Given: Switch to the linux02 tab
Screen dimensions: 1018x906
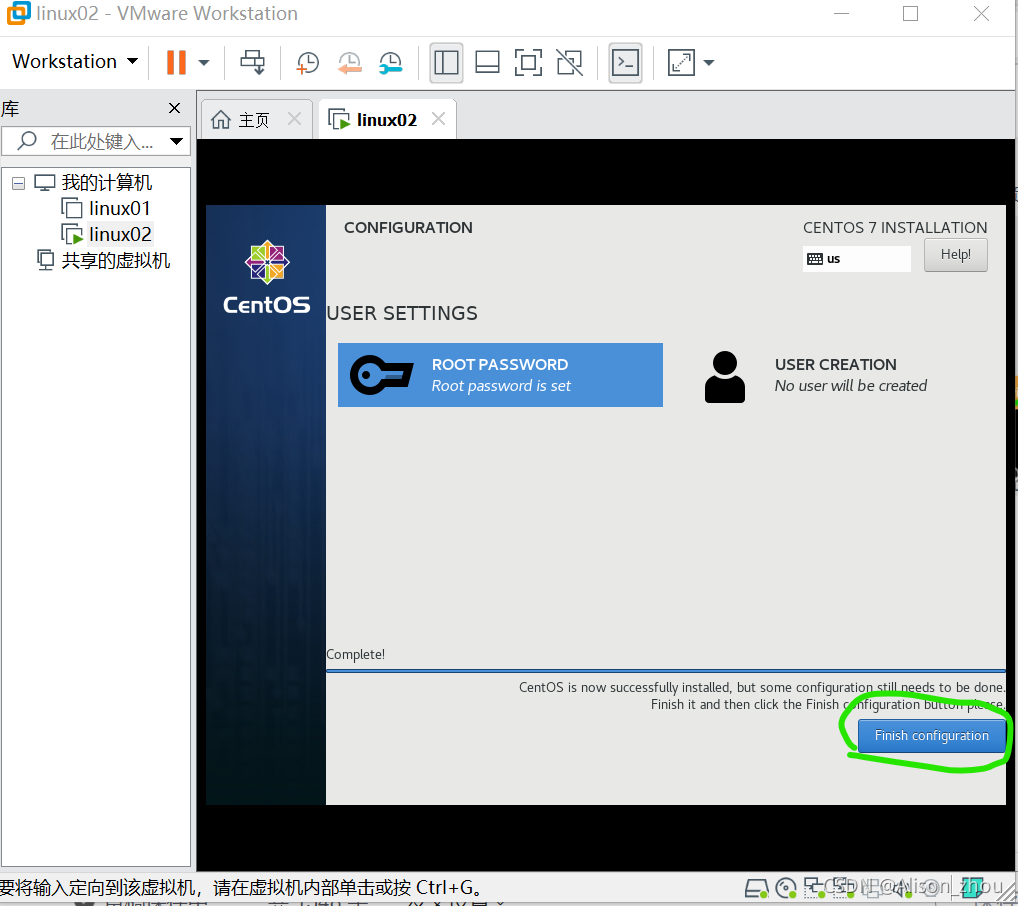Looking at the screenshot, I should (x=387, y=120).
